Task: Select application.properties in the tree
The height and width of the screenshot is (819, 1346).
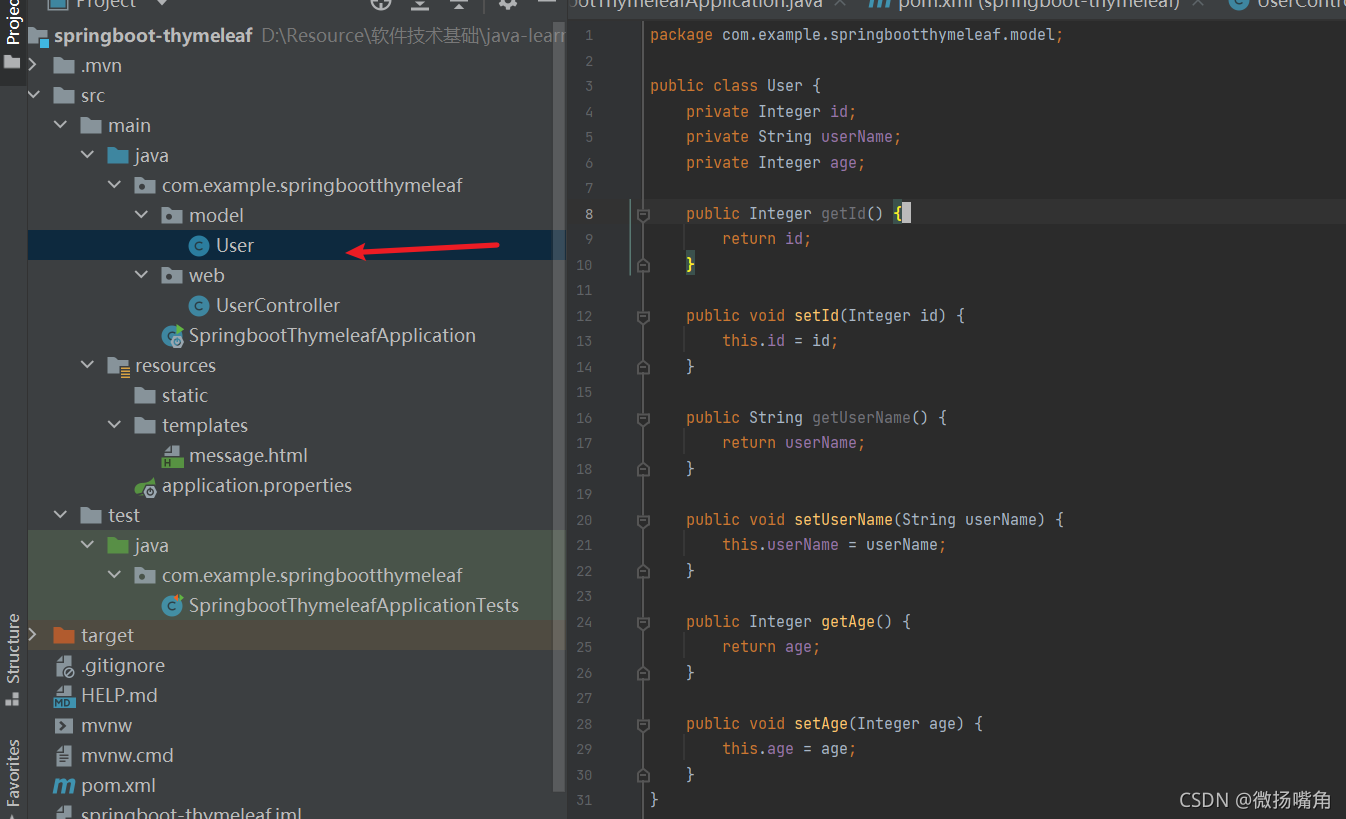Action: pyautogui.click(x=257, y=486)
